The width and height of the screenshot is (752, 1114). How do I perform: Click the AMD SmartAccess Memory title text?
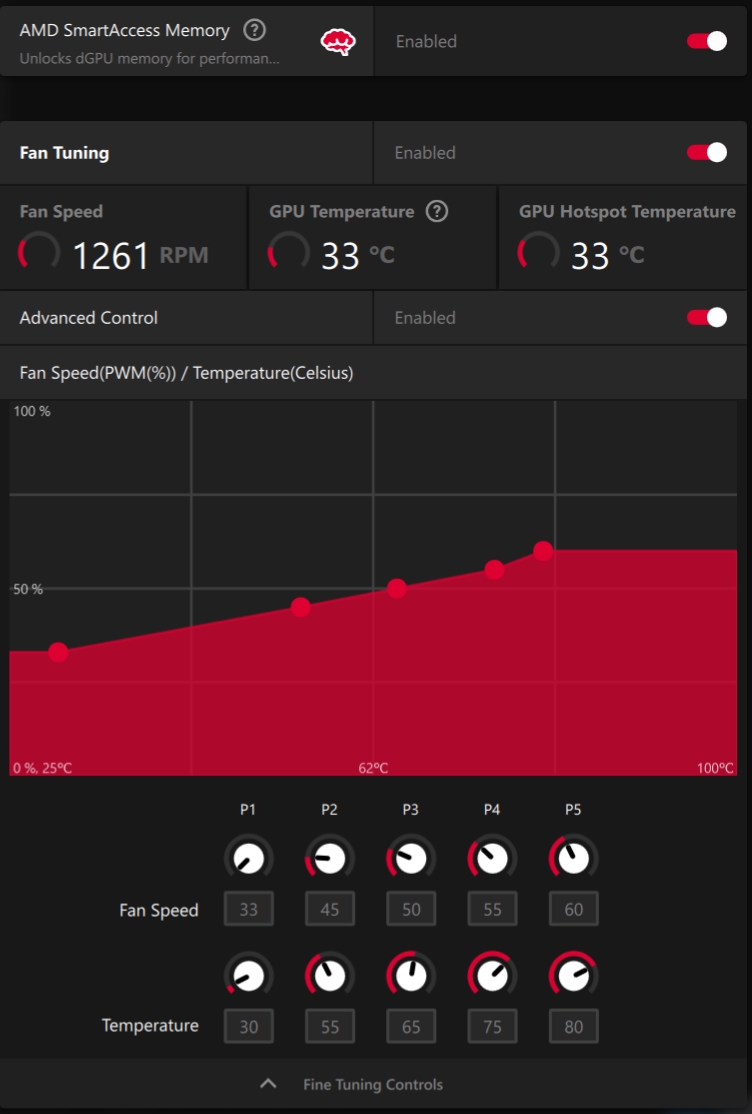tap(124, 31)
